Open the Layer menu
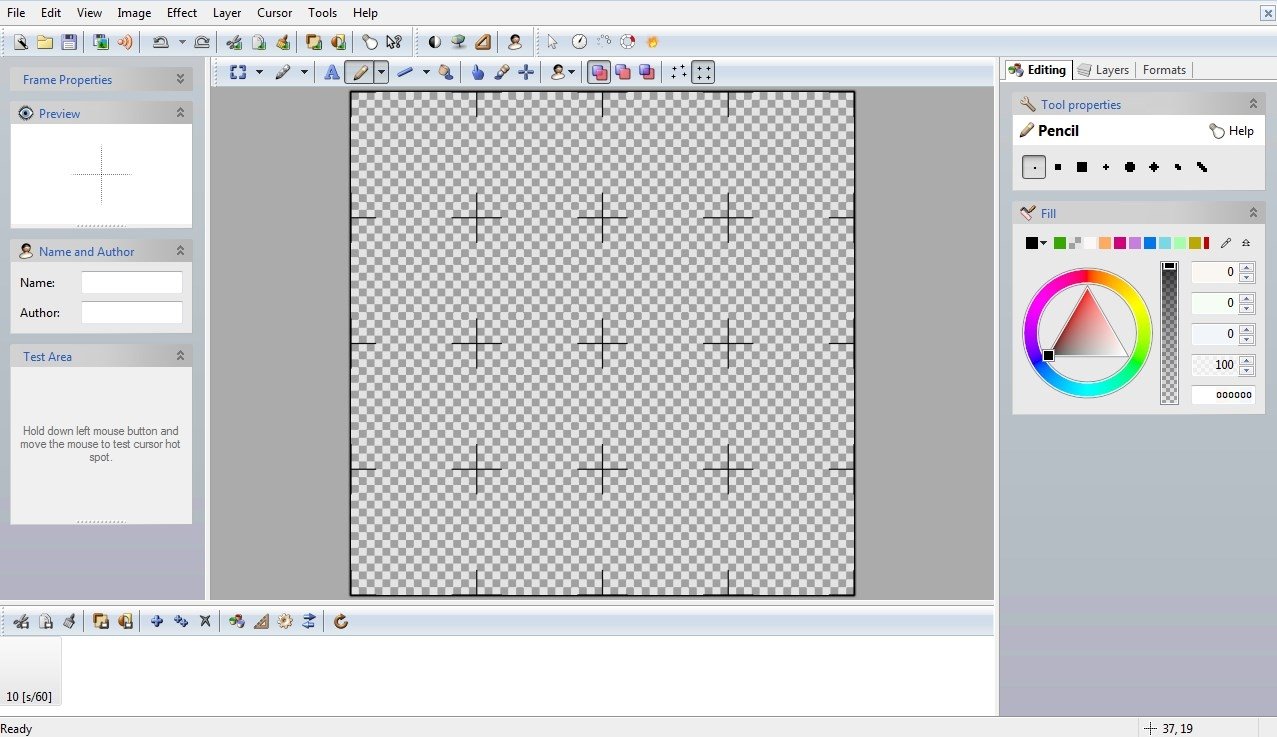Viewport: 1277px width, 737px height. 227,13
